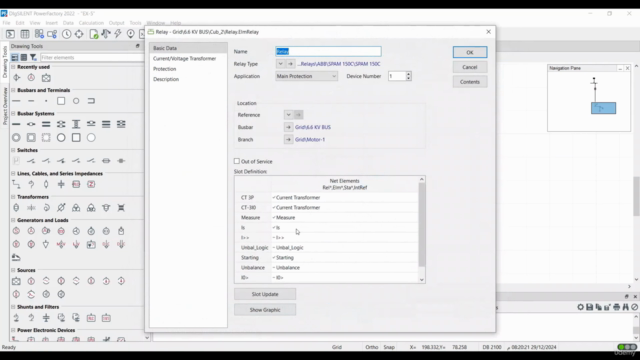Switch to the Protection tab

164,69
